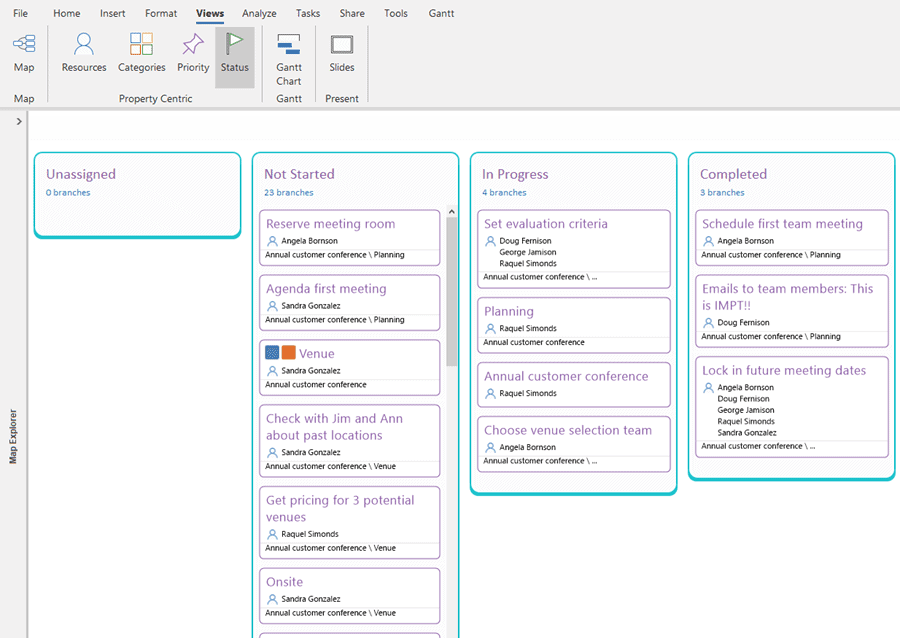Click the Map Explorer sidebar label
The width and height of the screenshot is (900, 638).
coord(13,436)
